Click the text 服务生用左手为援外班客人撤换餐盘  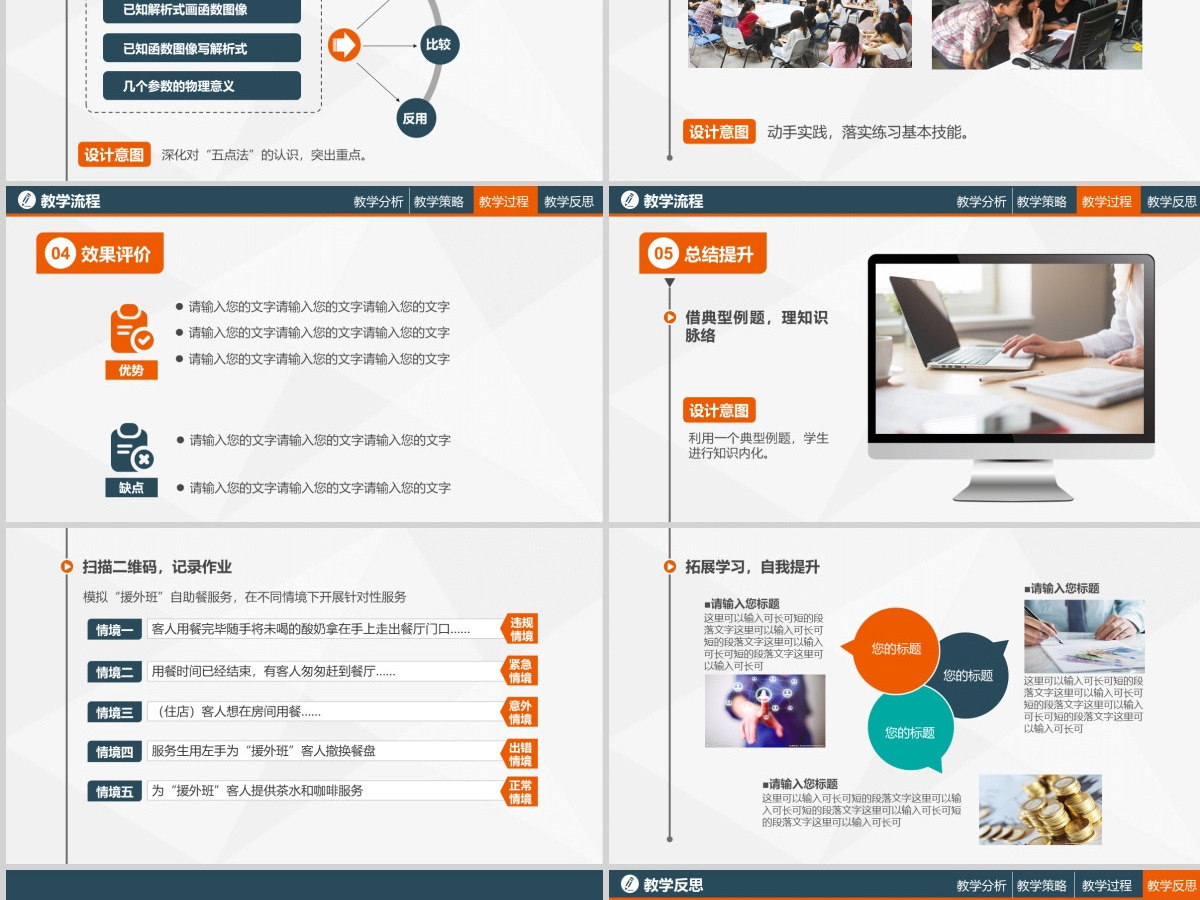(x=263, y=750)
